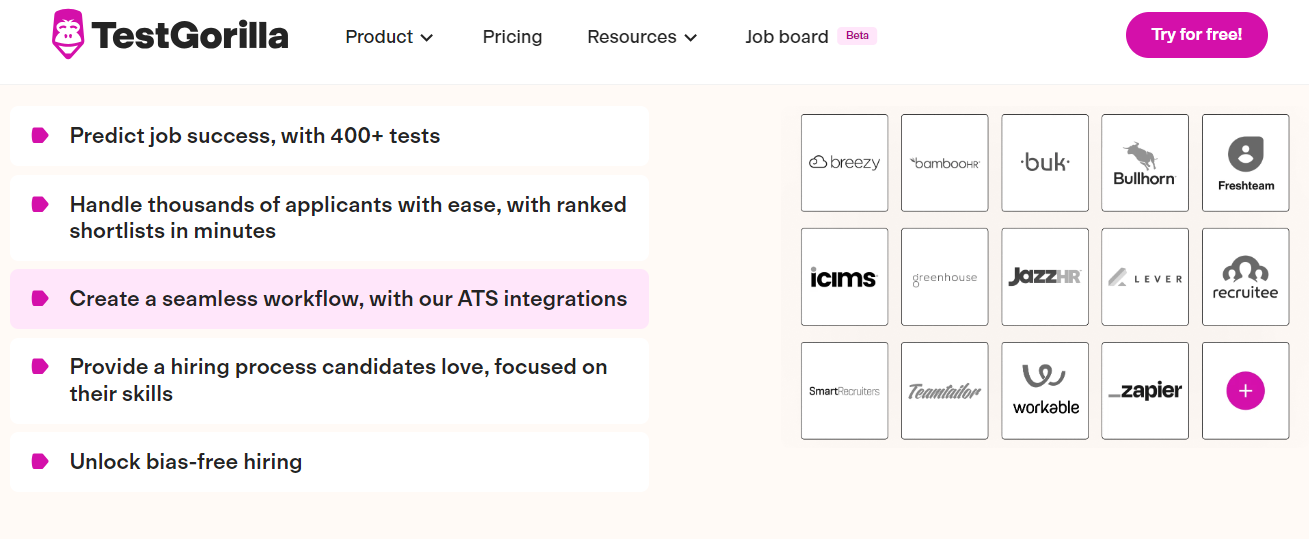The width and height of the screenshot is (1309, 539).
Task: Select the workable integration tile
Action: pyautogui.click(x=1045, y=391)
